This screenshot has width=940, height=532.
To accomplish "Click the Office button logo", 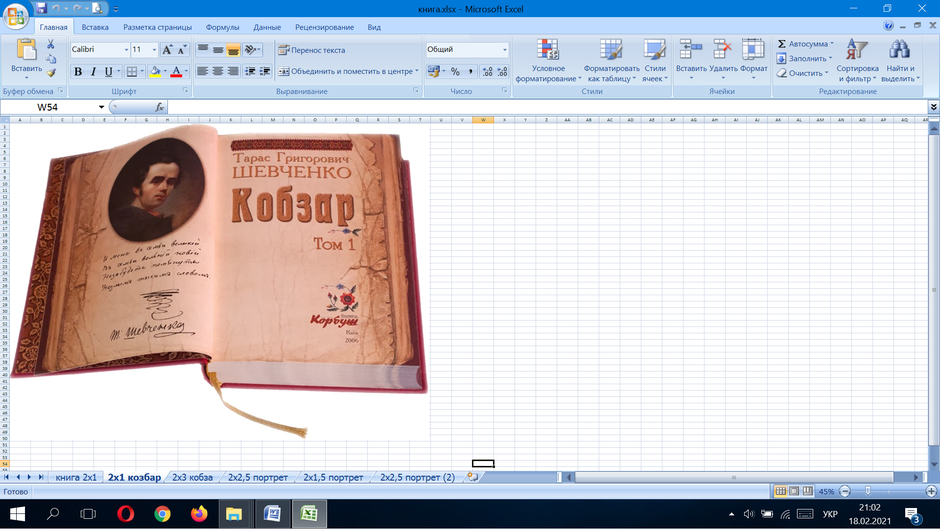I will [x=16, y=16].
